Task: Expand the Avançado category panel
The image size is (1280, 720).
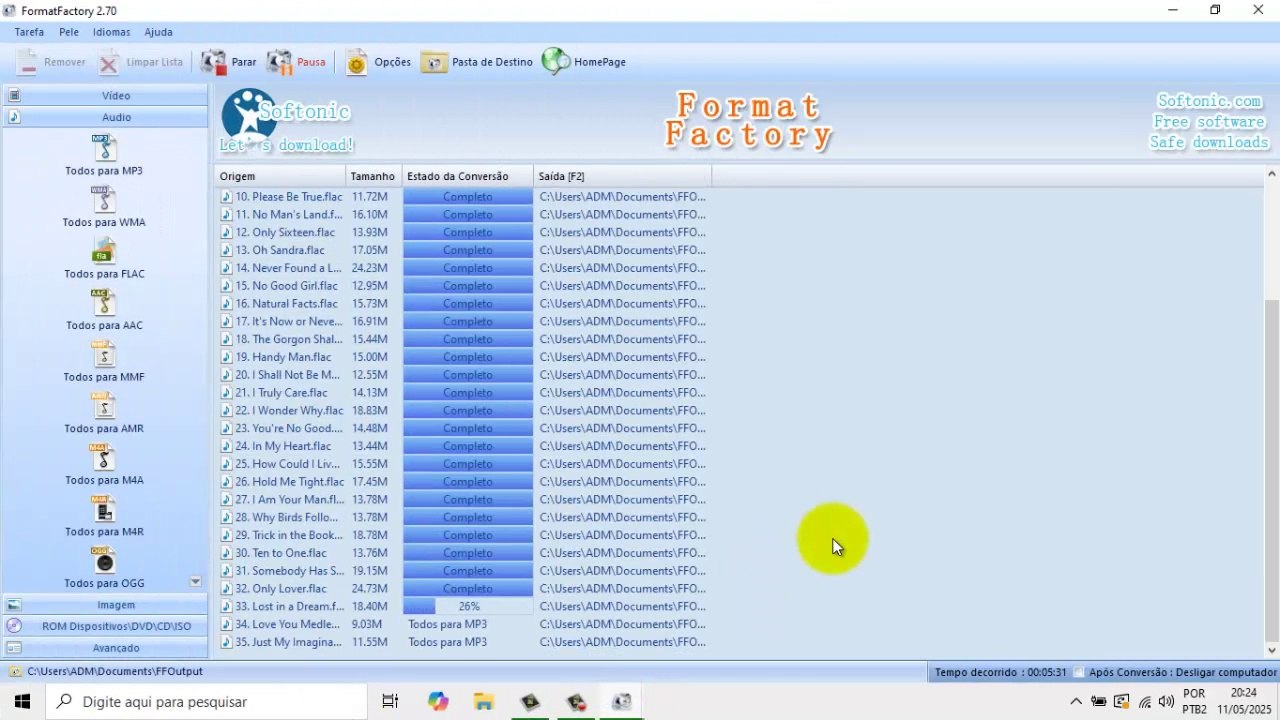Action: click(x=104, y=648)
